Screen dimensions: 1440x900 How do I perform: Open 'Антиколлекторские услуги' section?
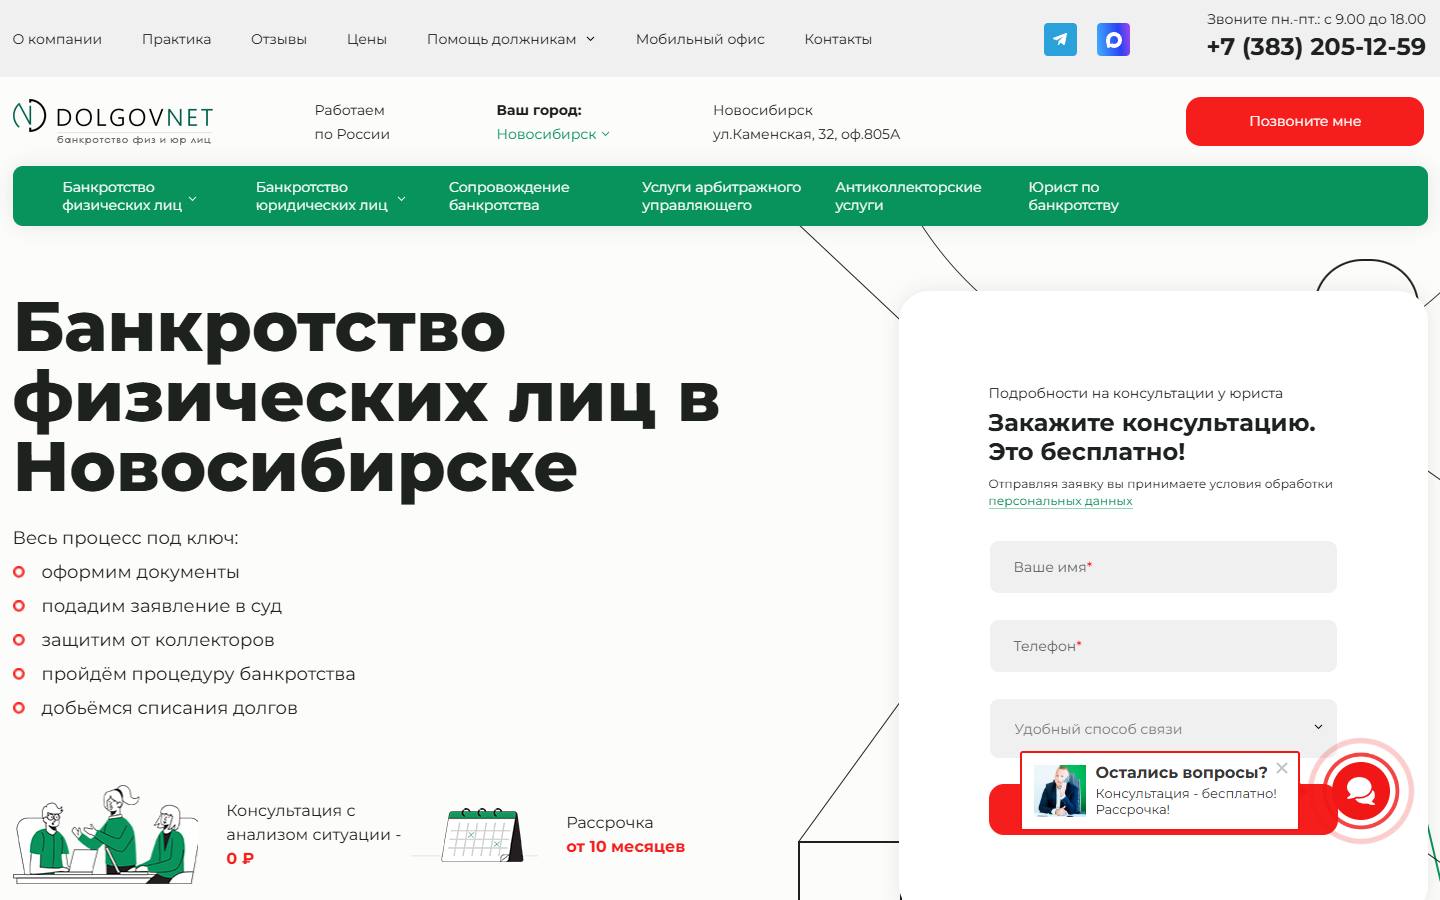[x=908, y=196]
